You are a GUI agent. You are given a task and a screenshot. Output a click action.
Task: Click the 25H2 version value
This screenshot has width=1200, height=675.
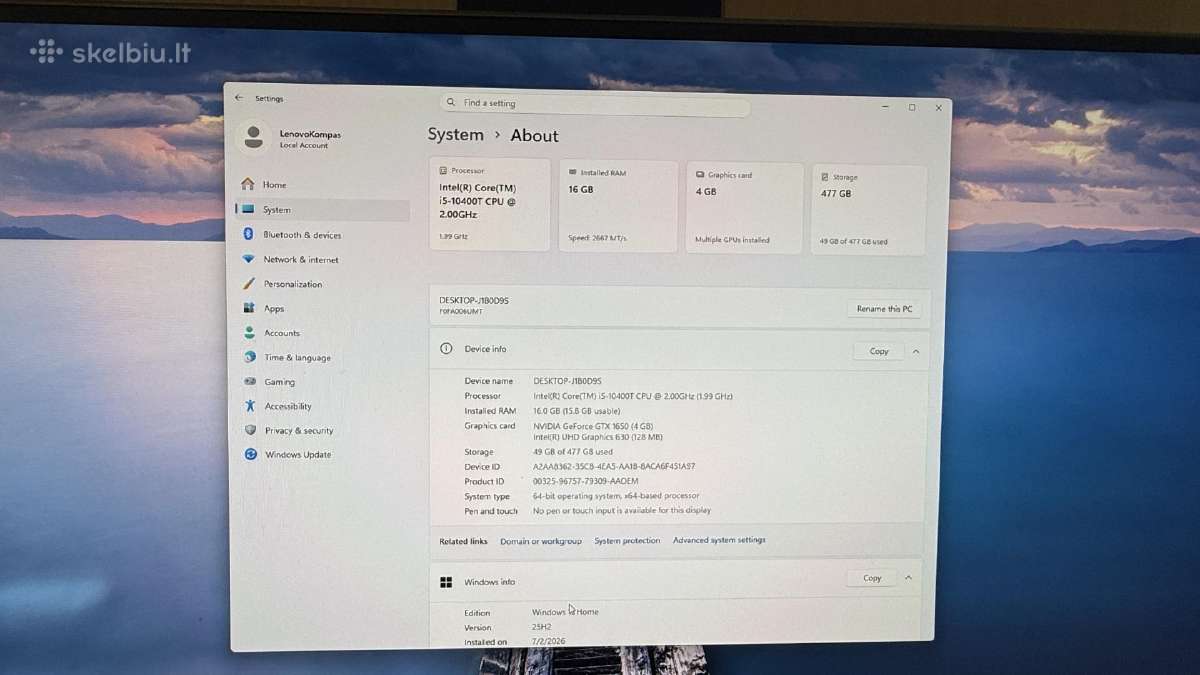541,627
